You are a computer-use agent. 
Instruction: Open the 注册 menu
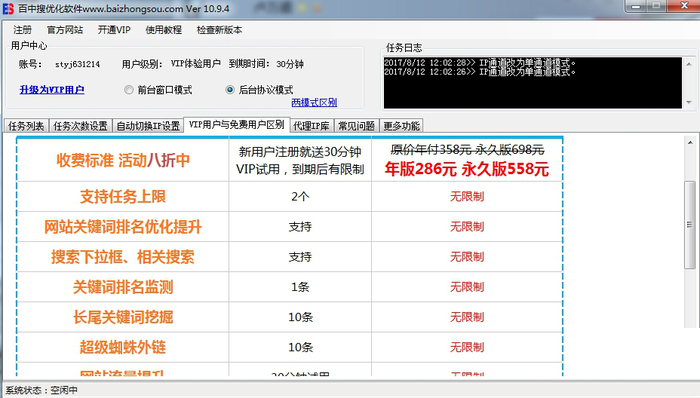22,30
